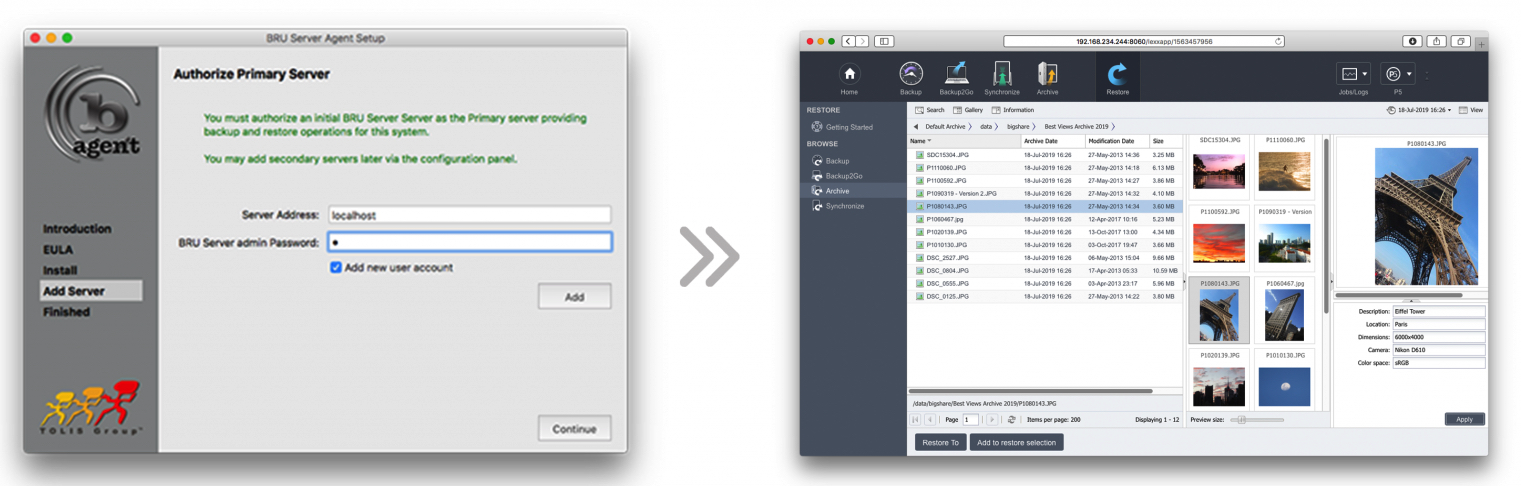1521x486 pixels.
Task: Click browser forward button
Action: coord(862,41)
